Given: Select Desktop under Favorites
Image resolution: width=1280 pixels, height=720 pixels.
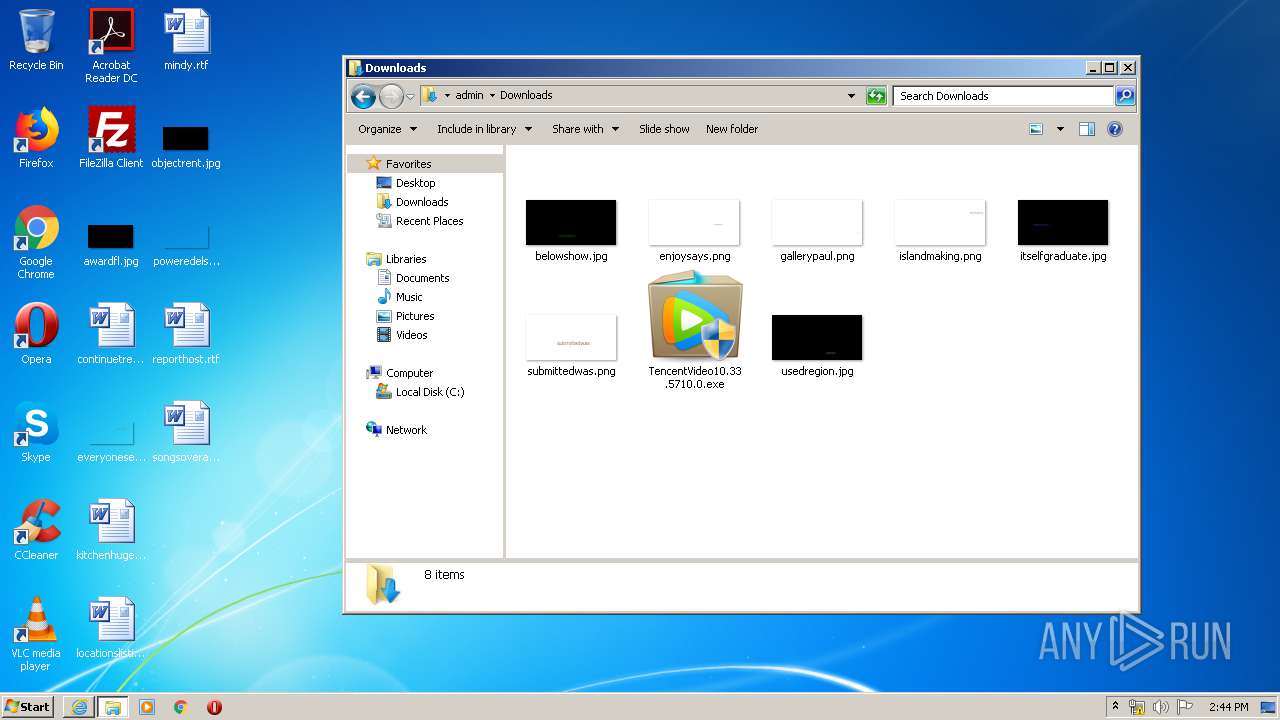Looking at the screenshot, I should (x=415, y=183).
